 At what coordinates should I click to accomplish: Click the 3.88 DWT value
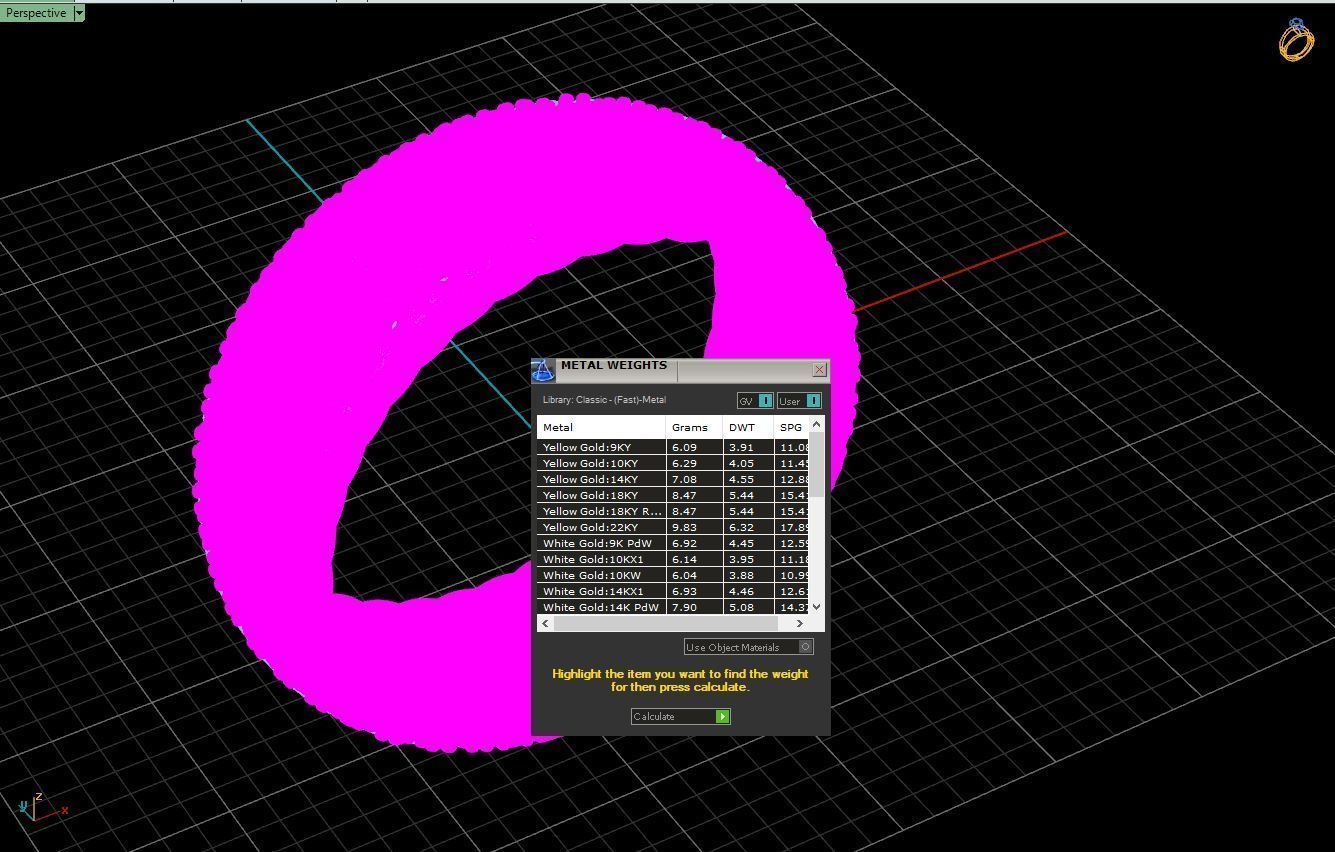tap(741, 575)
